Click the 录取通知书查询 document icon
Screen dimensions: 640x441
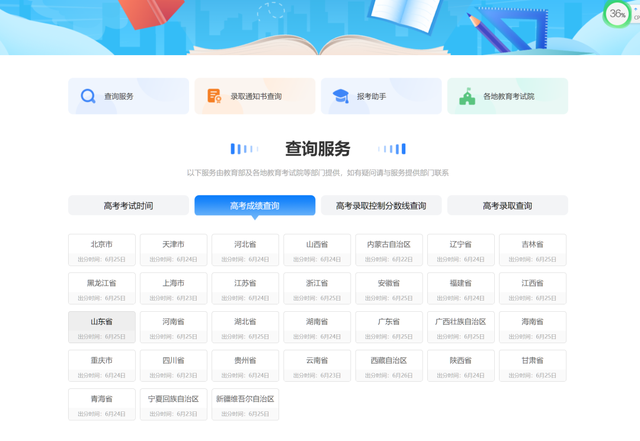point(214,96)
